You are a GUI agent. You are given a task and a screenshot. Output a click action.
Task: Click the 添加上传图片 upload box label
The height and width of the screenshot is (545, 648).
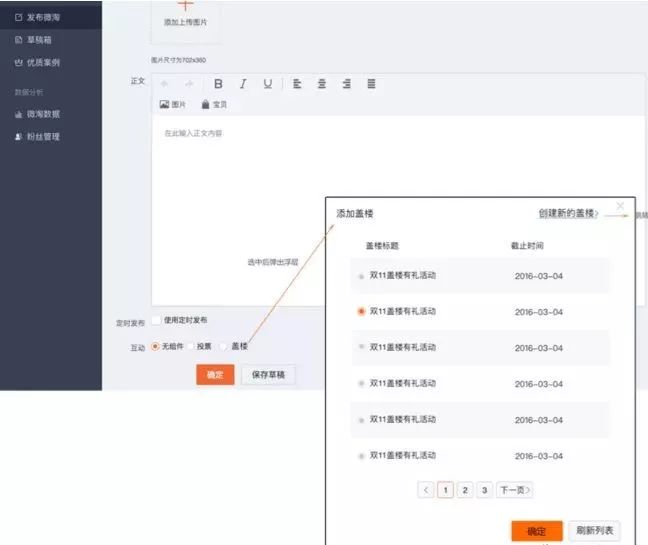(x=186, y=22)
